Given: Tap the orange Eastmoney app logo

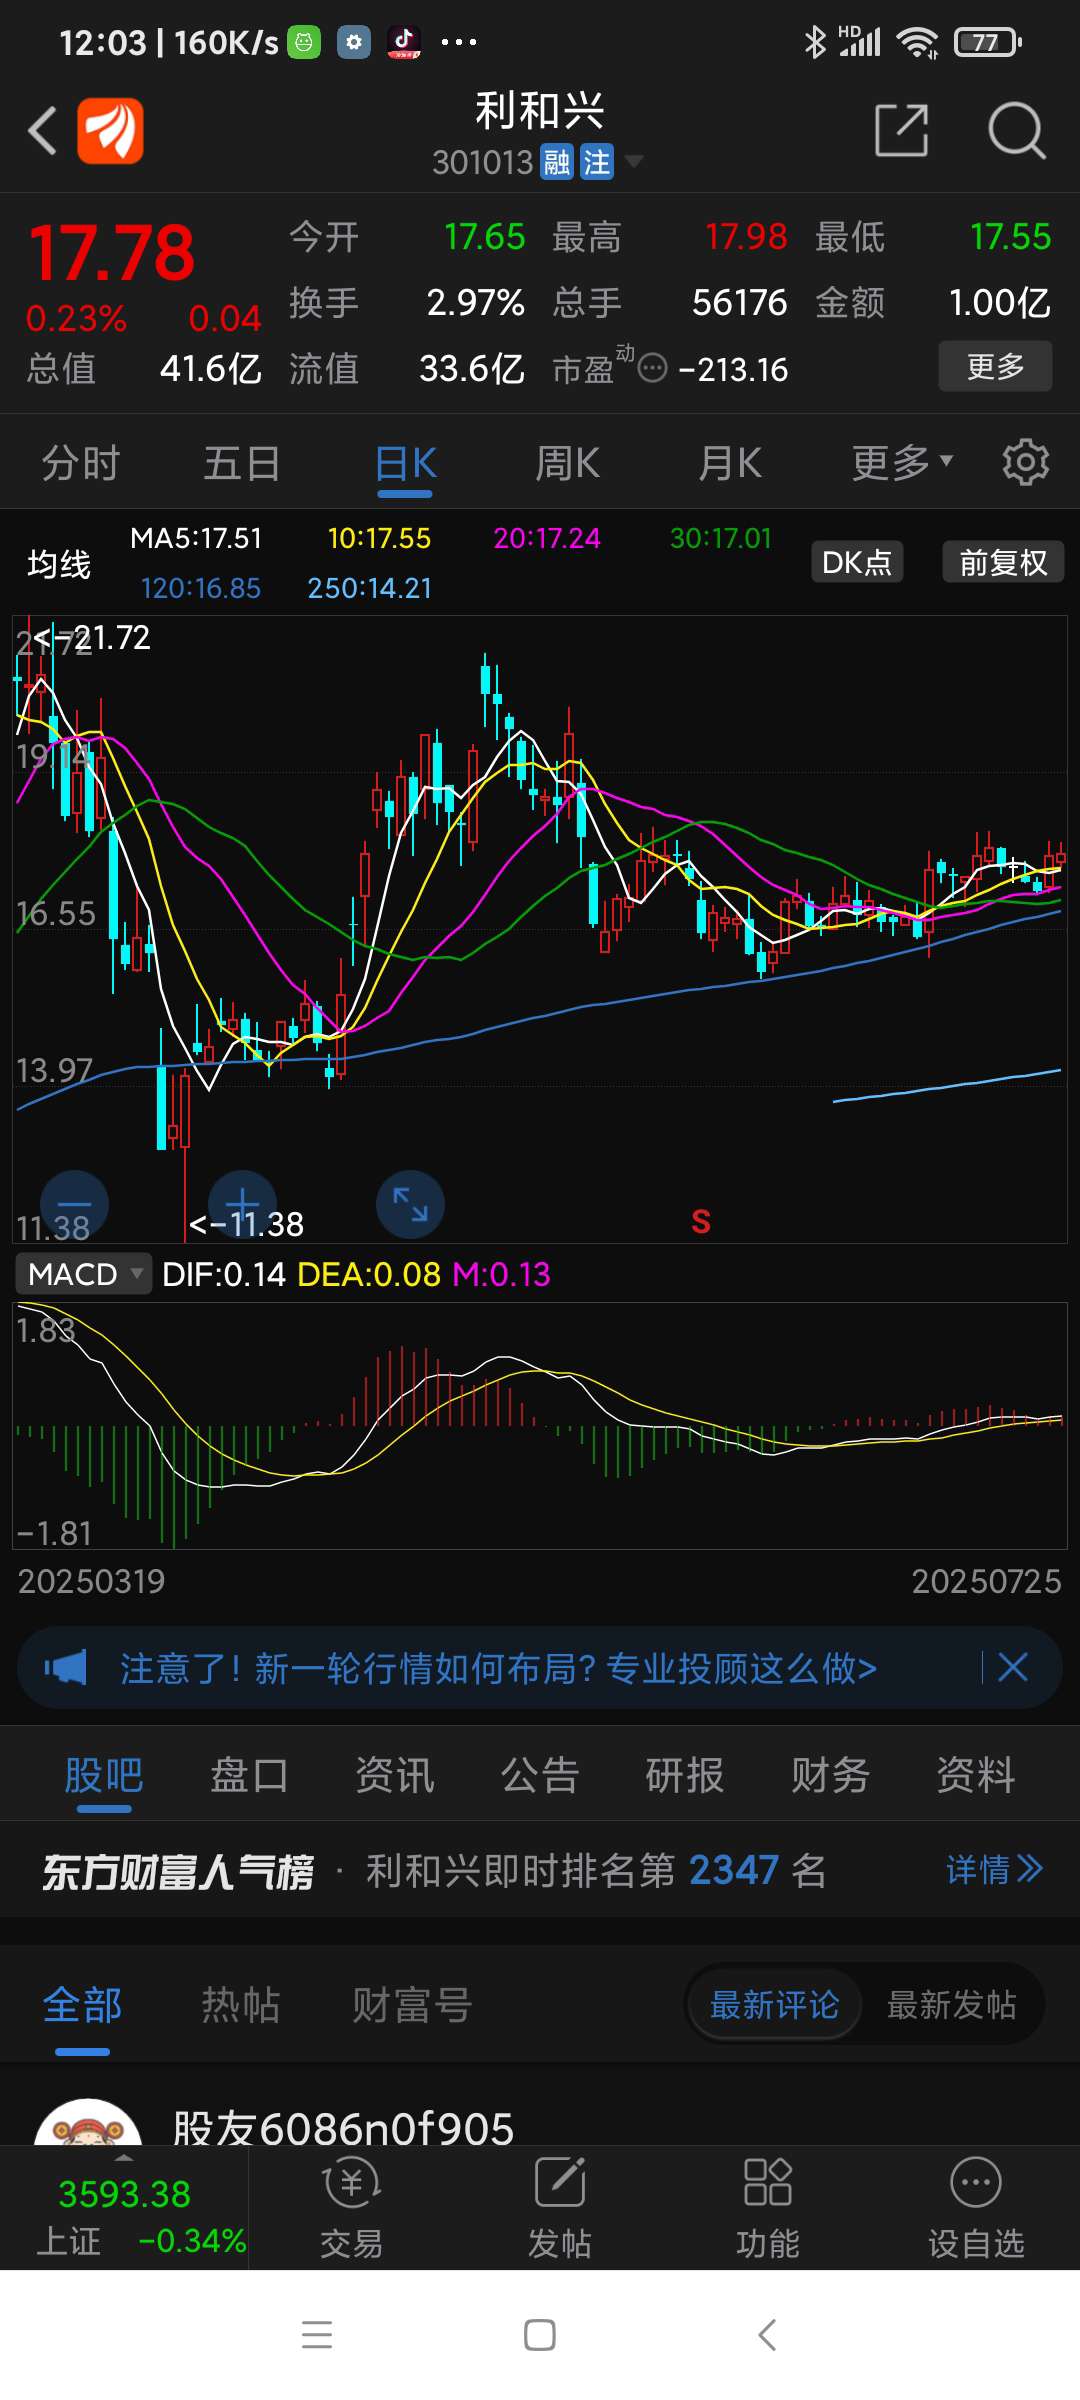Looking at the screenshot, I should tap(110, 131).
